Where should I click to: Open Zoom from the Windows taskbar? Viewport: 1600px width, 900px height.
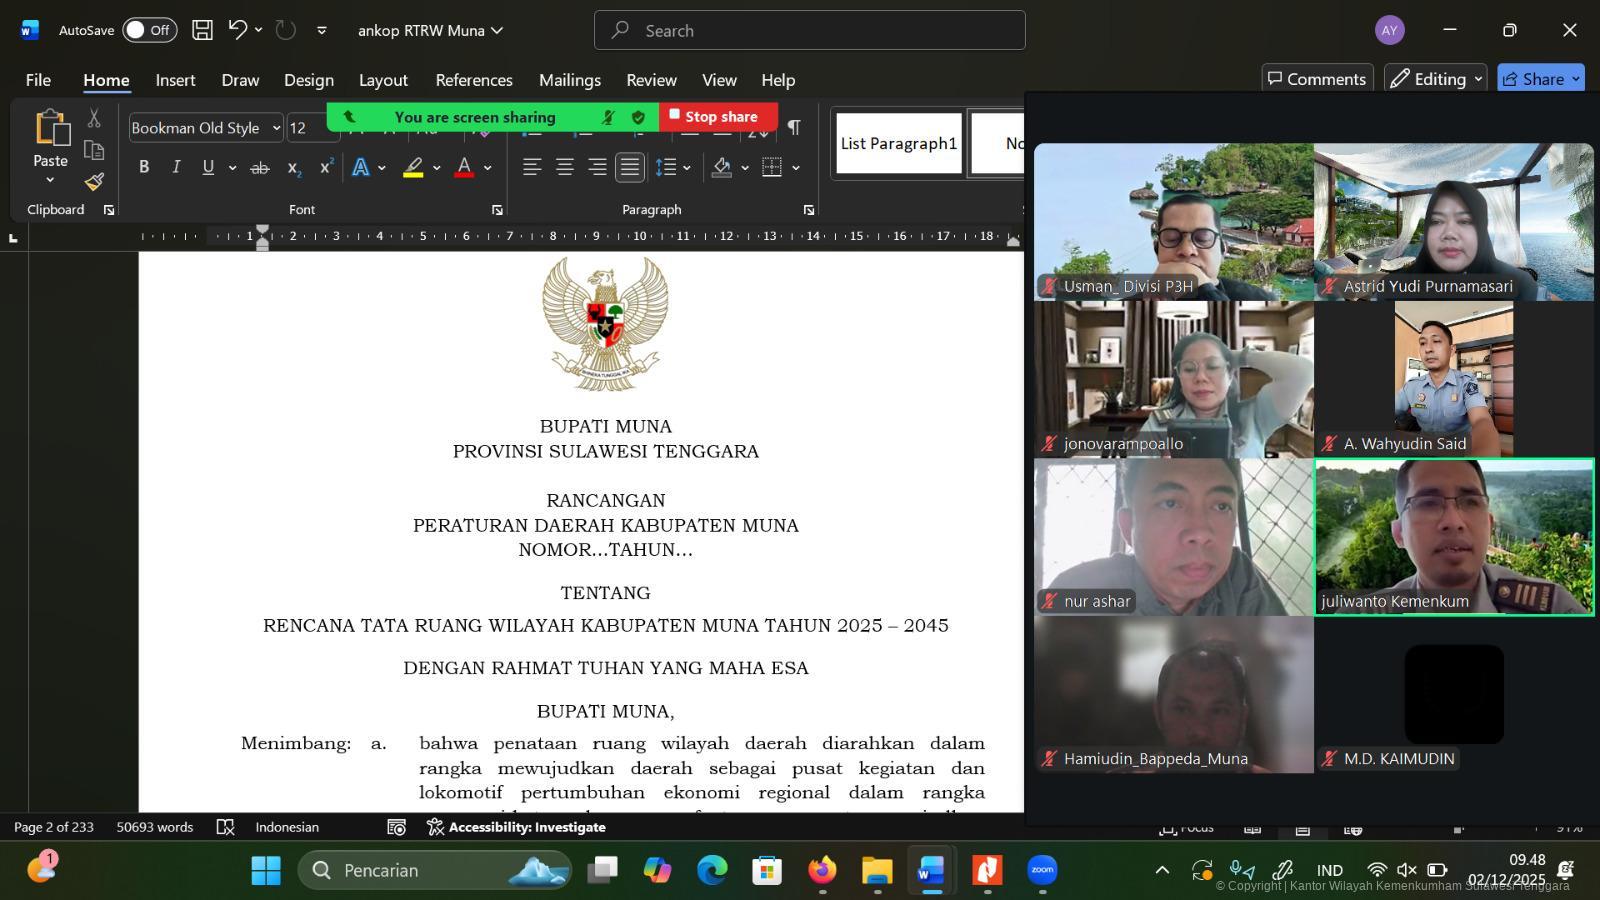click(1042, 870)
